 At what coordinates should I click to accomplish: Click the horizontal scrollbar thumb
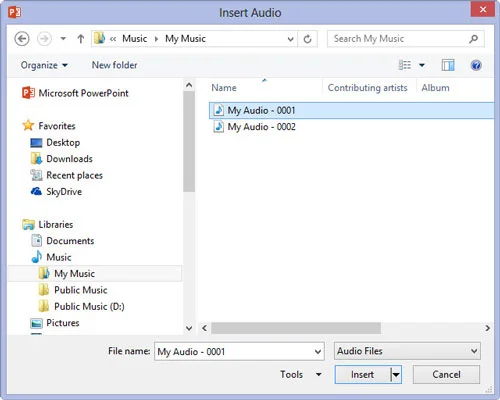pyautogui.click(x=296, y=328)
